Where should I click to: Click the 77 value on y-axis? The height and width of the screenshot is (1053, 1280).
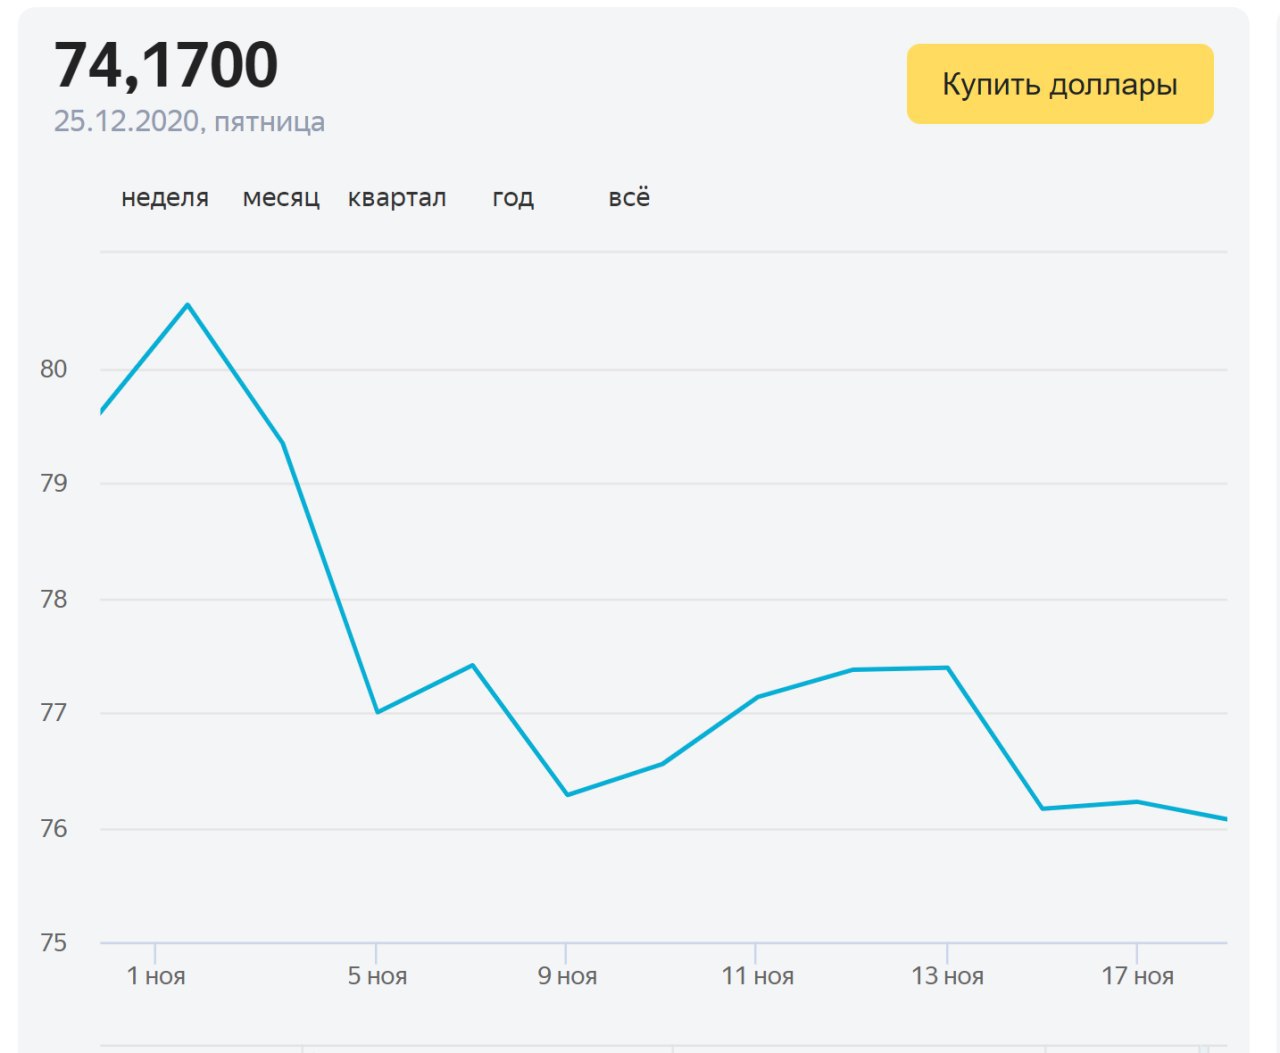tap(54, 713)
